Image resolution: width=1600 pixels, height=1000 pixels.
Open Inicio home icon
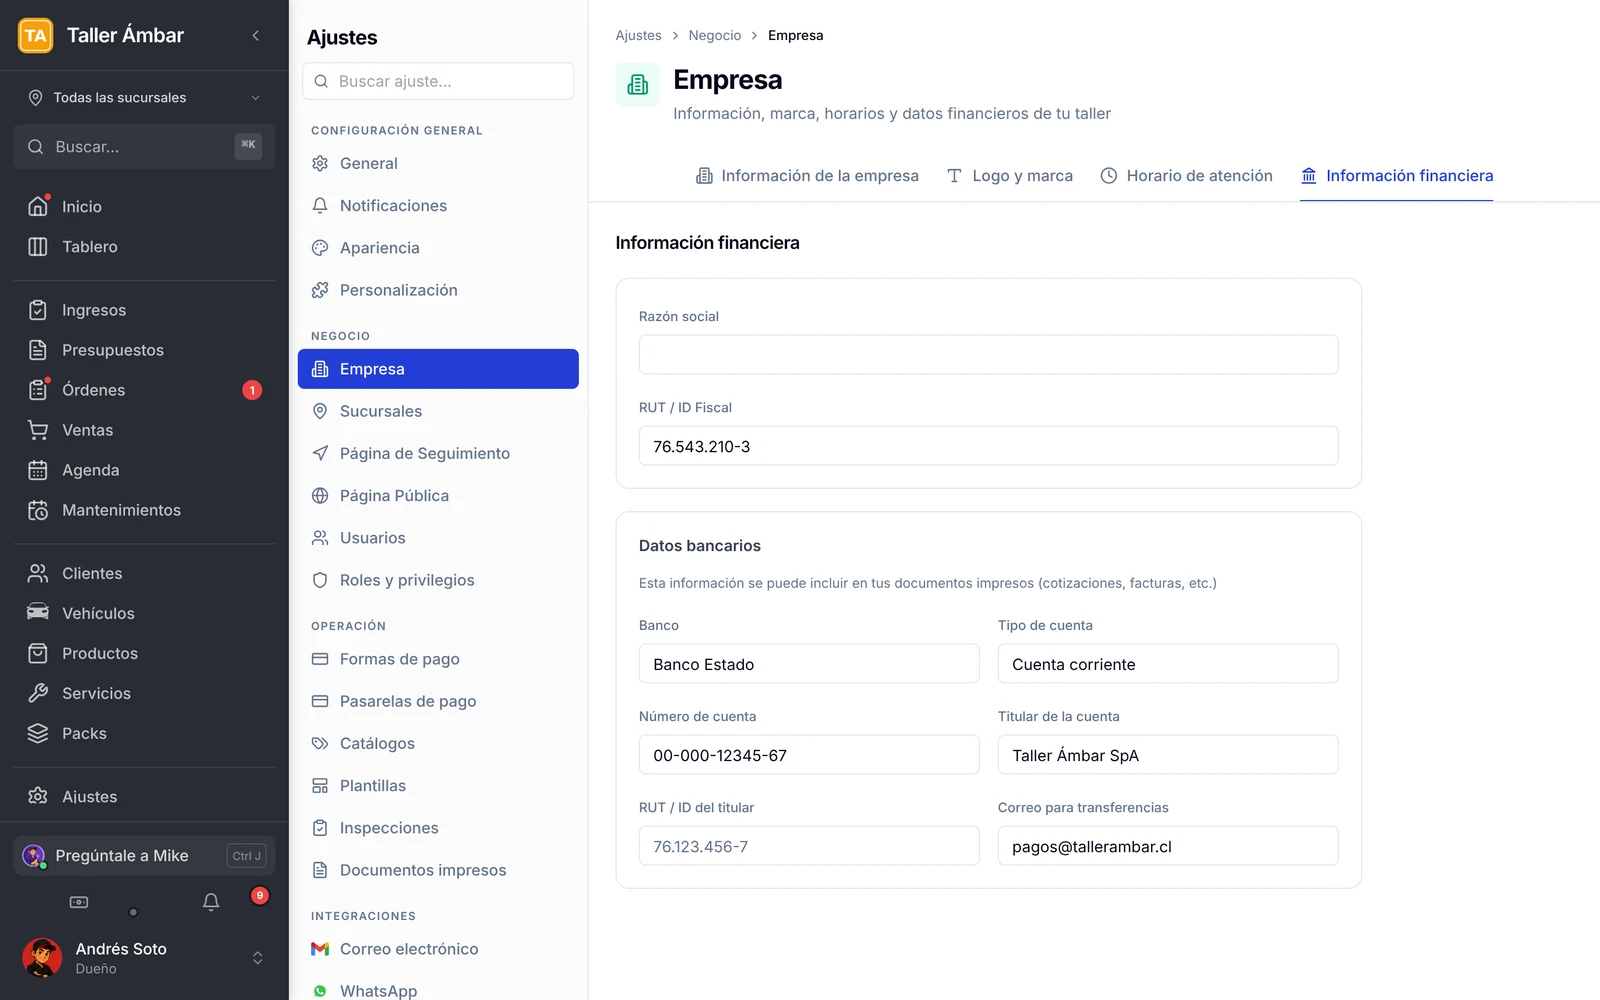pos(38,206)
